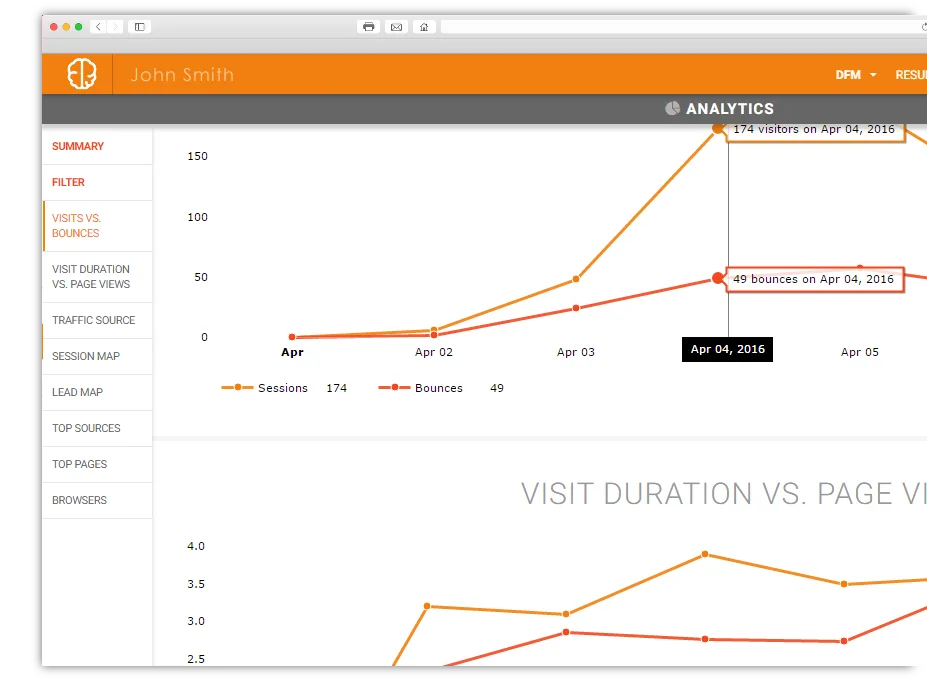Open Traffic Source section
Screen dimensions: 927x681
(98, 320)
